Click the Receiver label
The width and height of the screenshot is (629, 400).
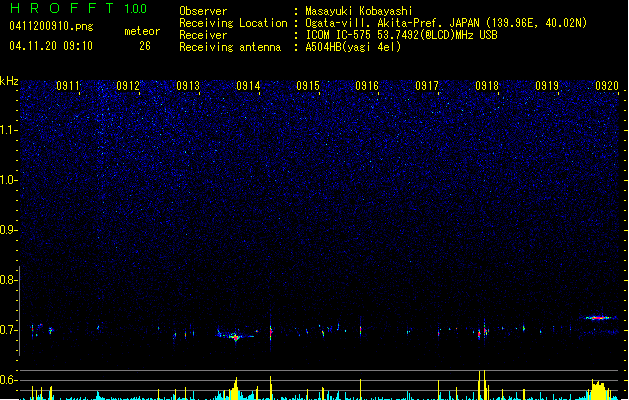(x=203, y=35)
